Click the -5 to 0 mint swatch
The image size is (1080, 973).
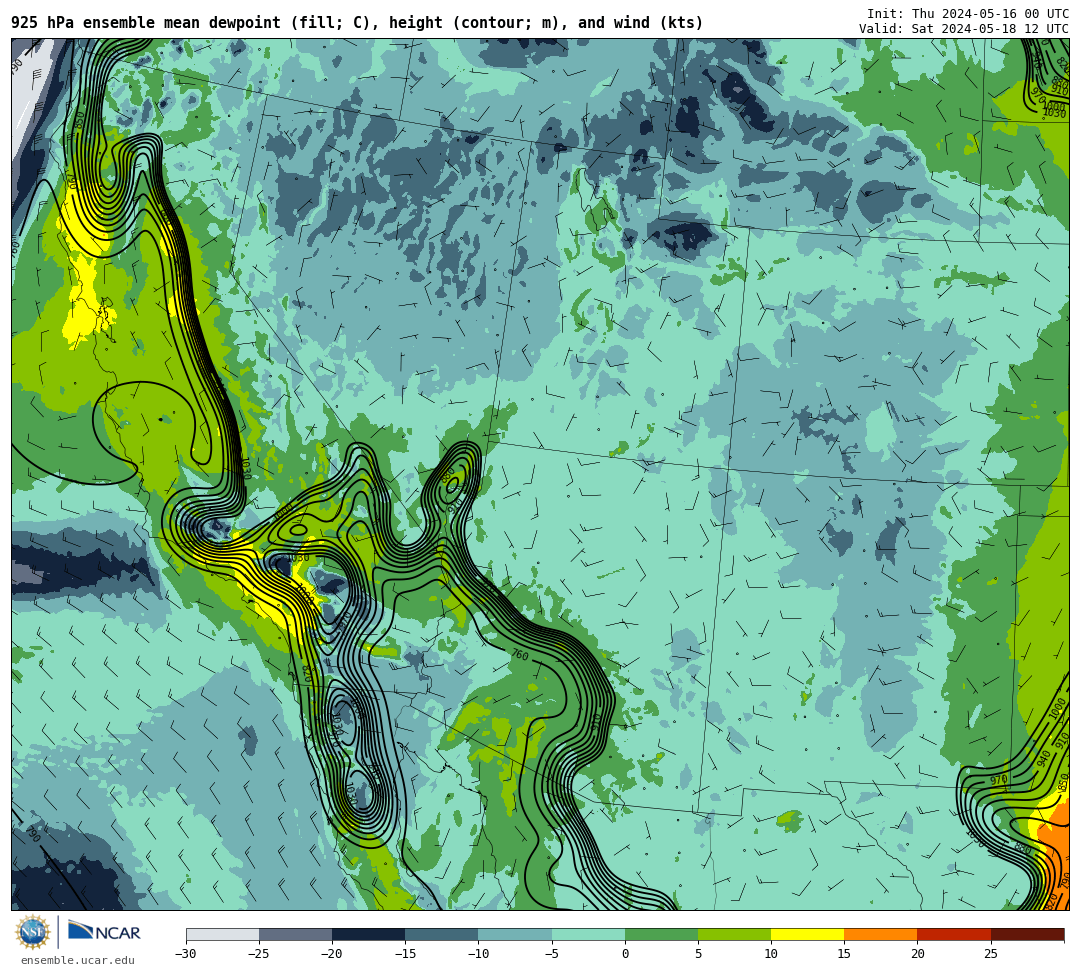coord(588,934)
